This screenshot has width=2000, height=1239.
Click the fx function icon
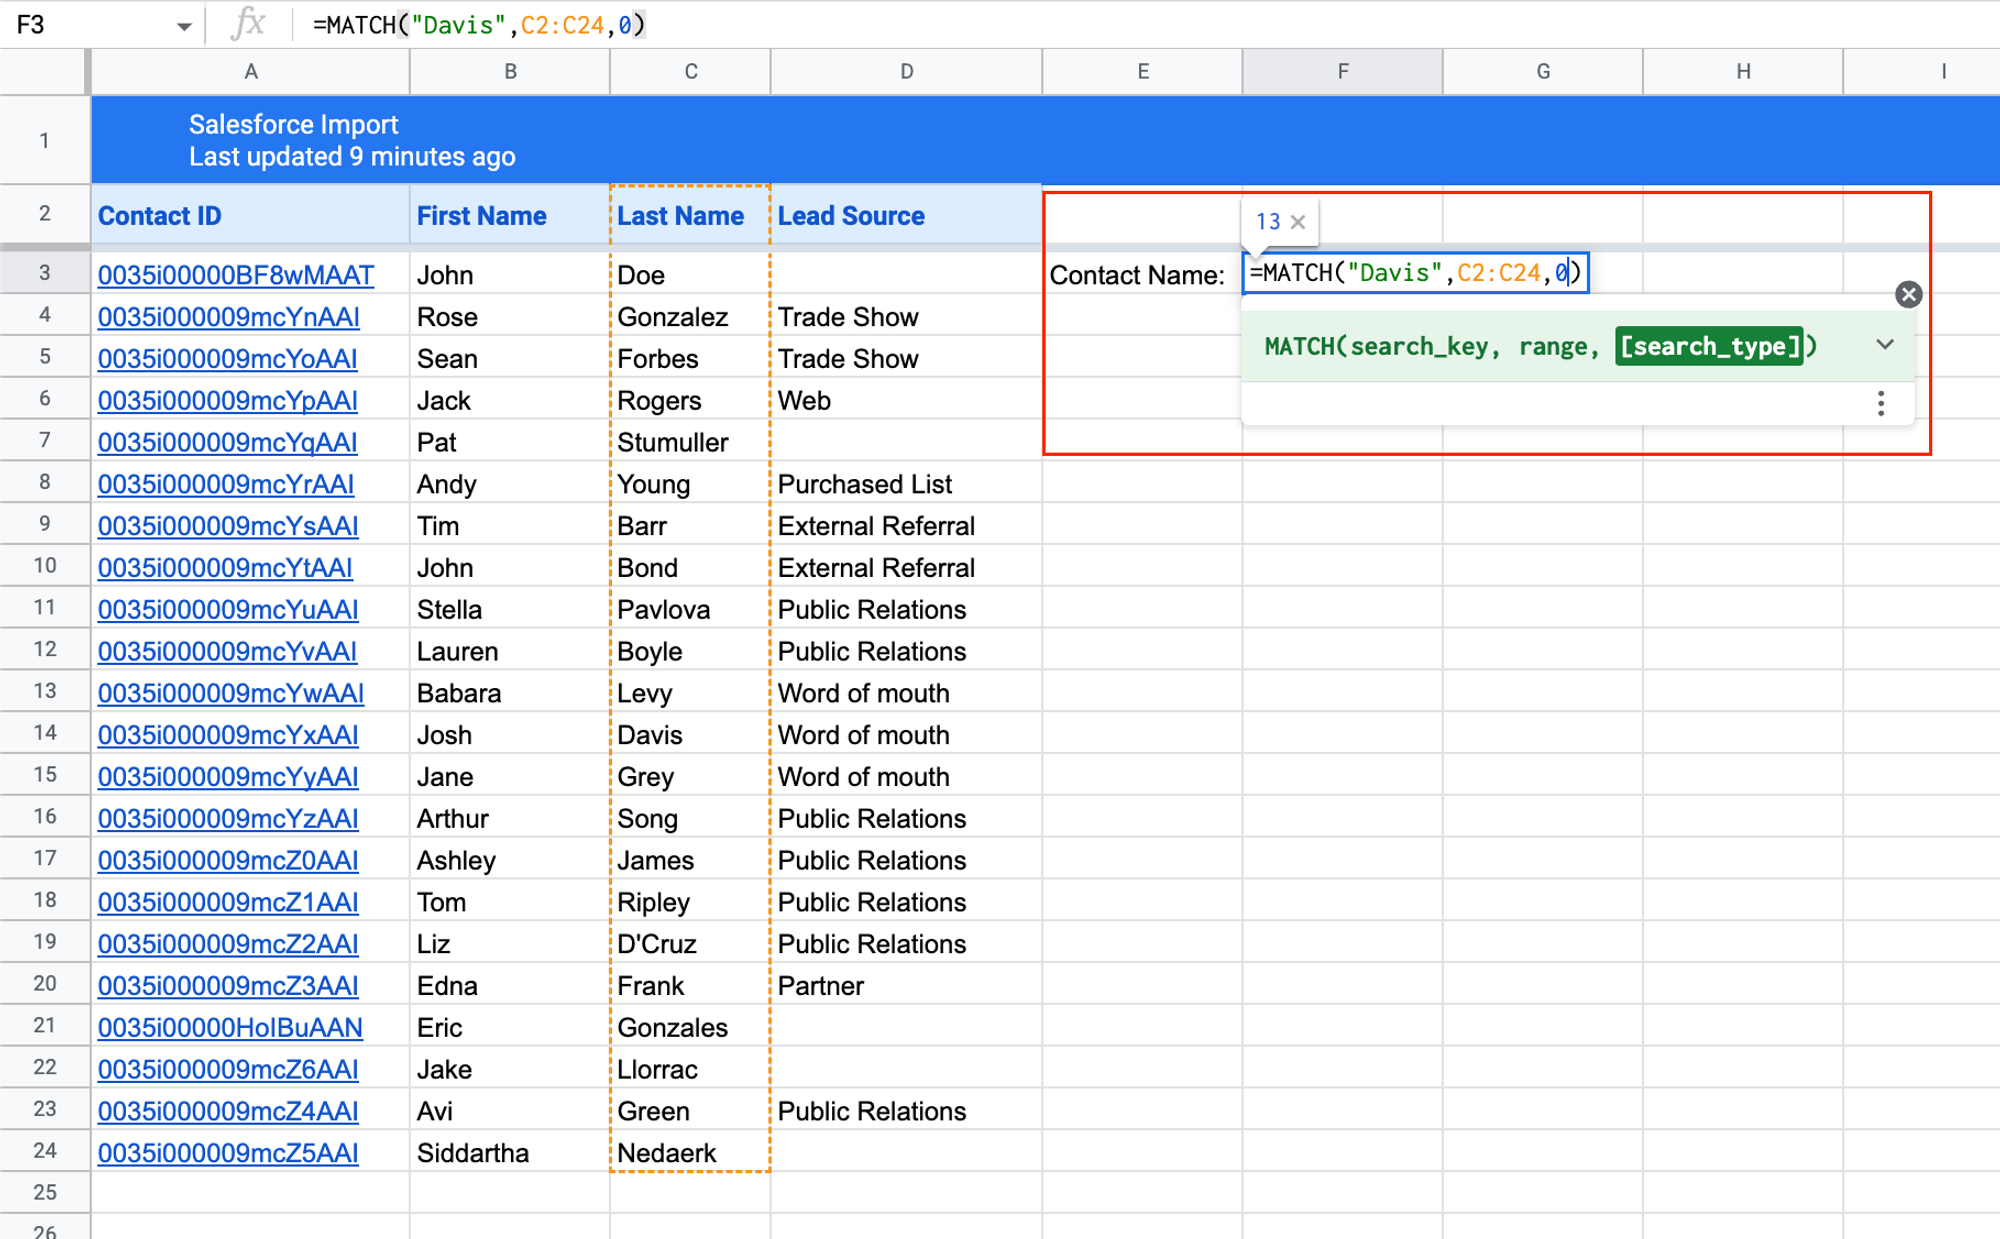[249, 24]
